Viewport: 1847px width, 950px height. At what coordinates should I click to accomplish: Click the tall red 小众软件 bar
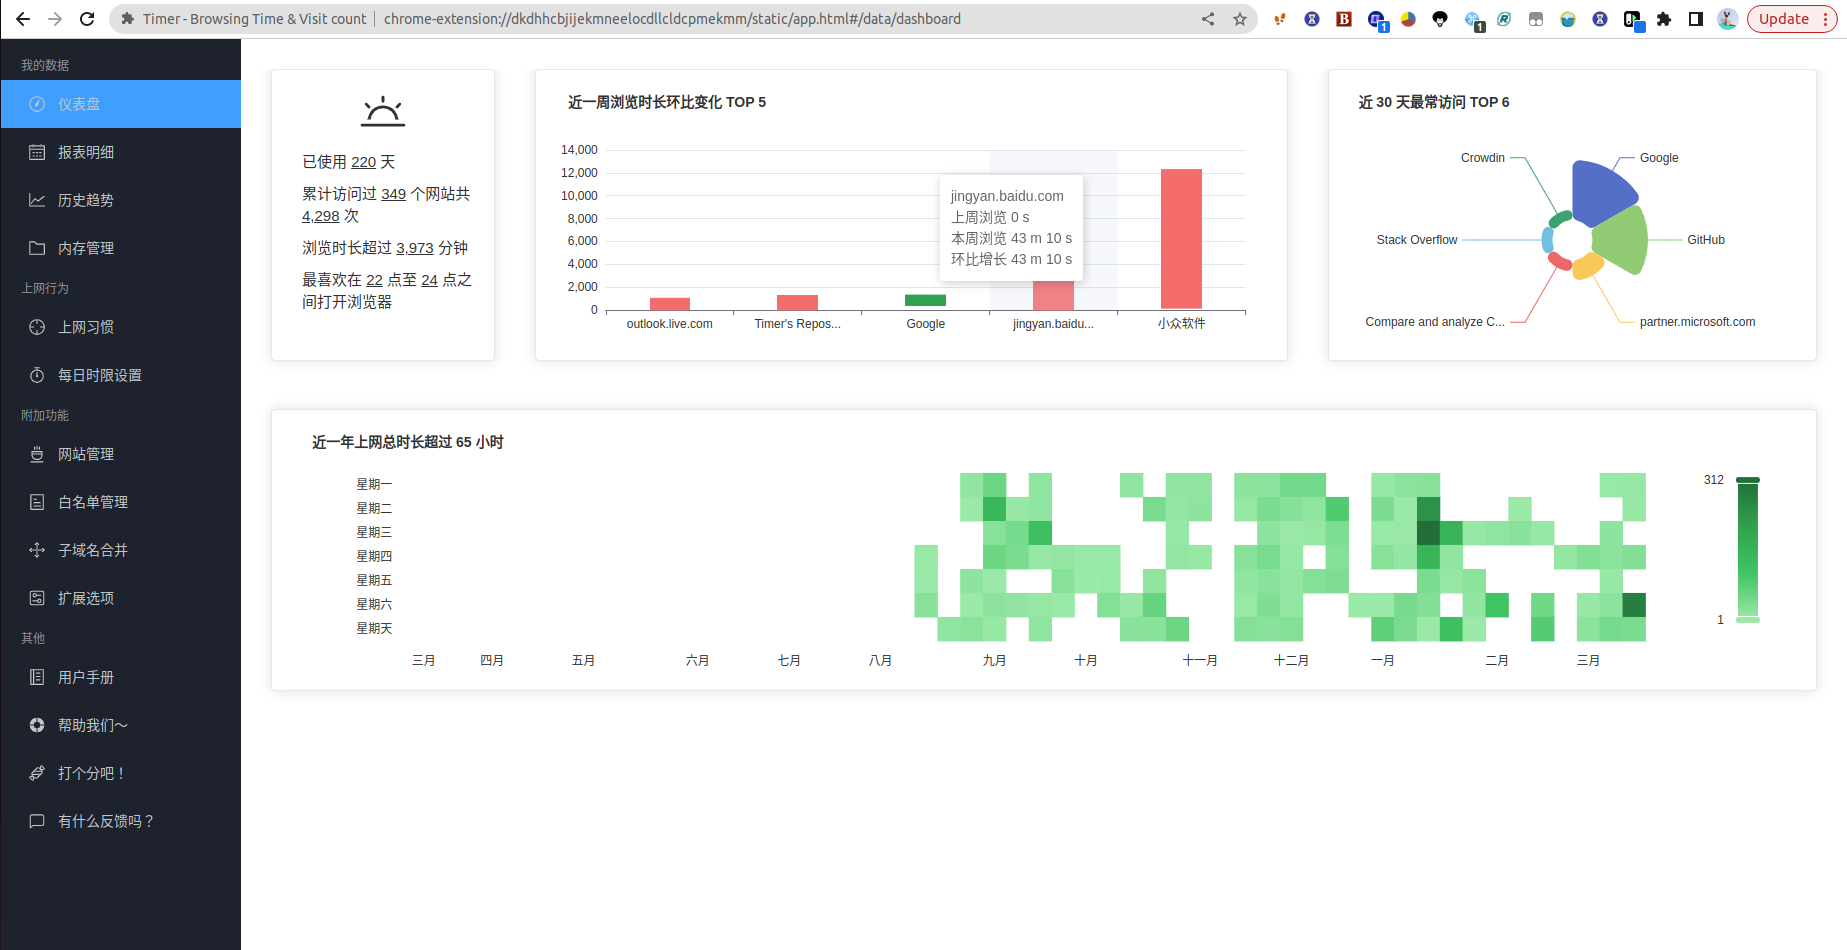(1181, 239)
